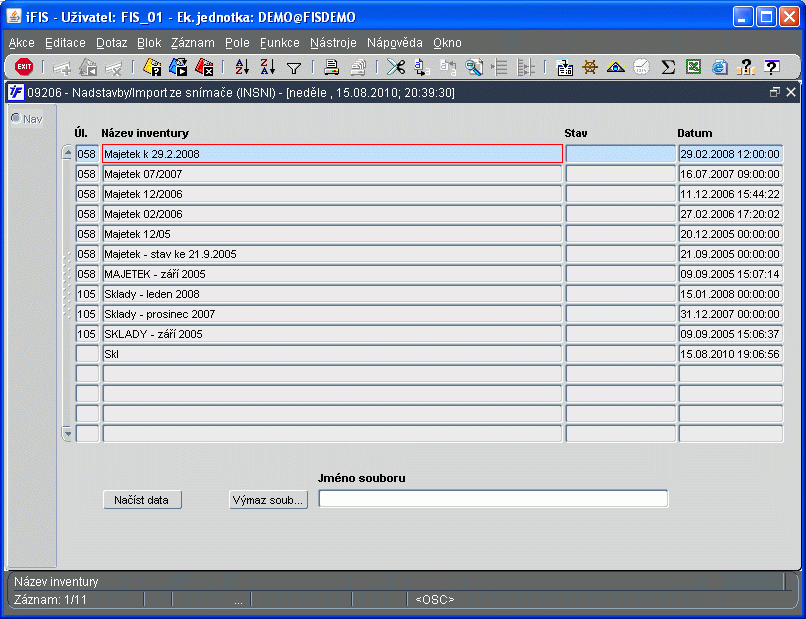This screenshot has width=806, height=619.
Task: Select the row Majetek 12/2006
Action: coord(332,194)
